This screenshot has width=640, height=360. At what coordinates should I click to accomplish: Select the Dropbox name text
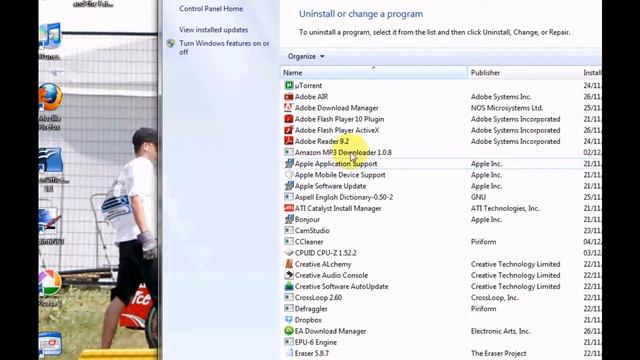(308, 320)
